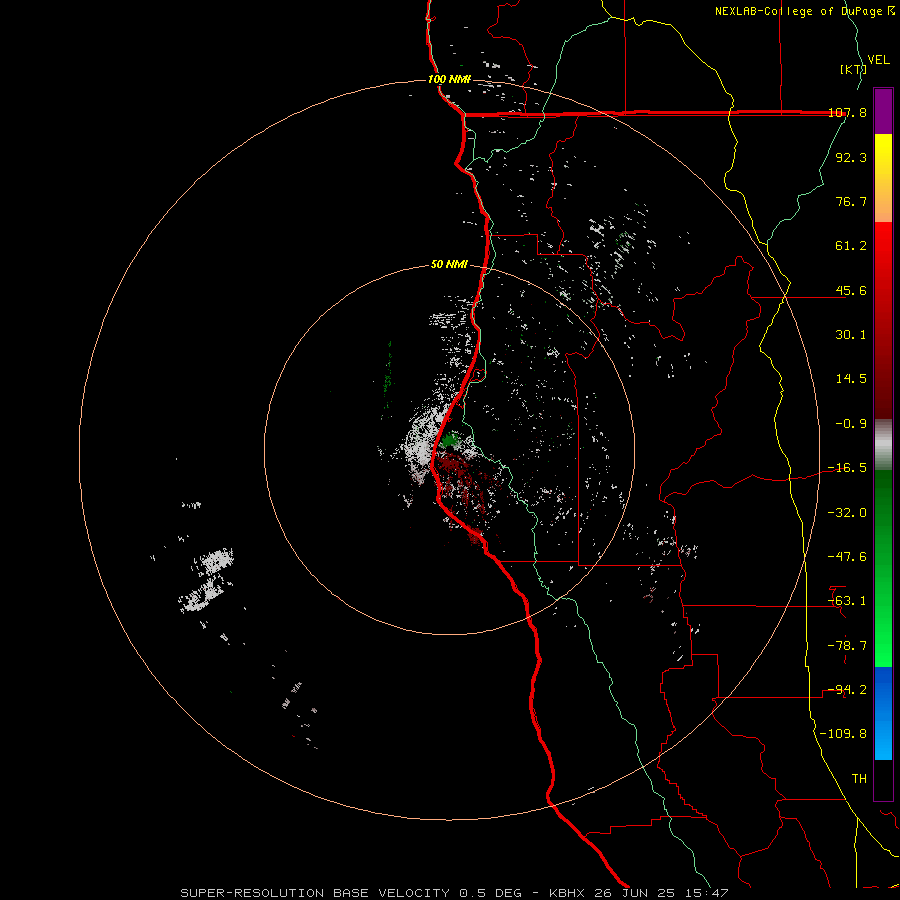
Task: Click the 107.8 velocity scale value
Action: point(848,112)
